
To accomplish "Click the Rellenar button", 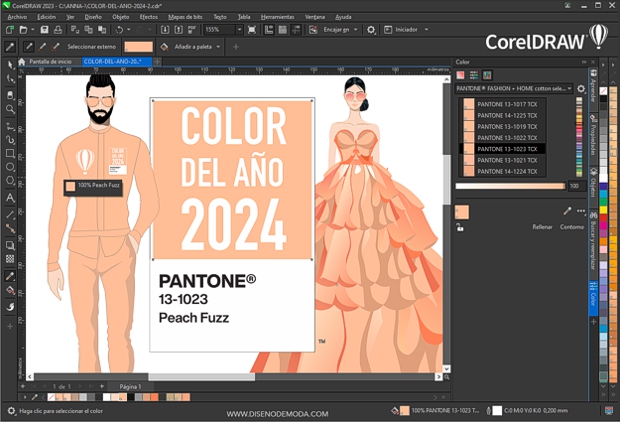I will pos(542,227).
